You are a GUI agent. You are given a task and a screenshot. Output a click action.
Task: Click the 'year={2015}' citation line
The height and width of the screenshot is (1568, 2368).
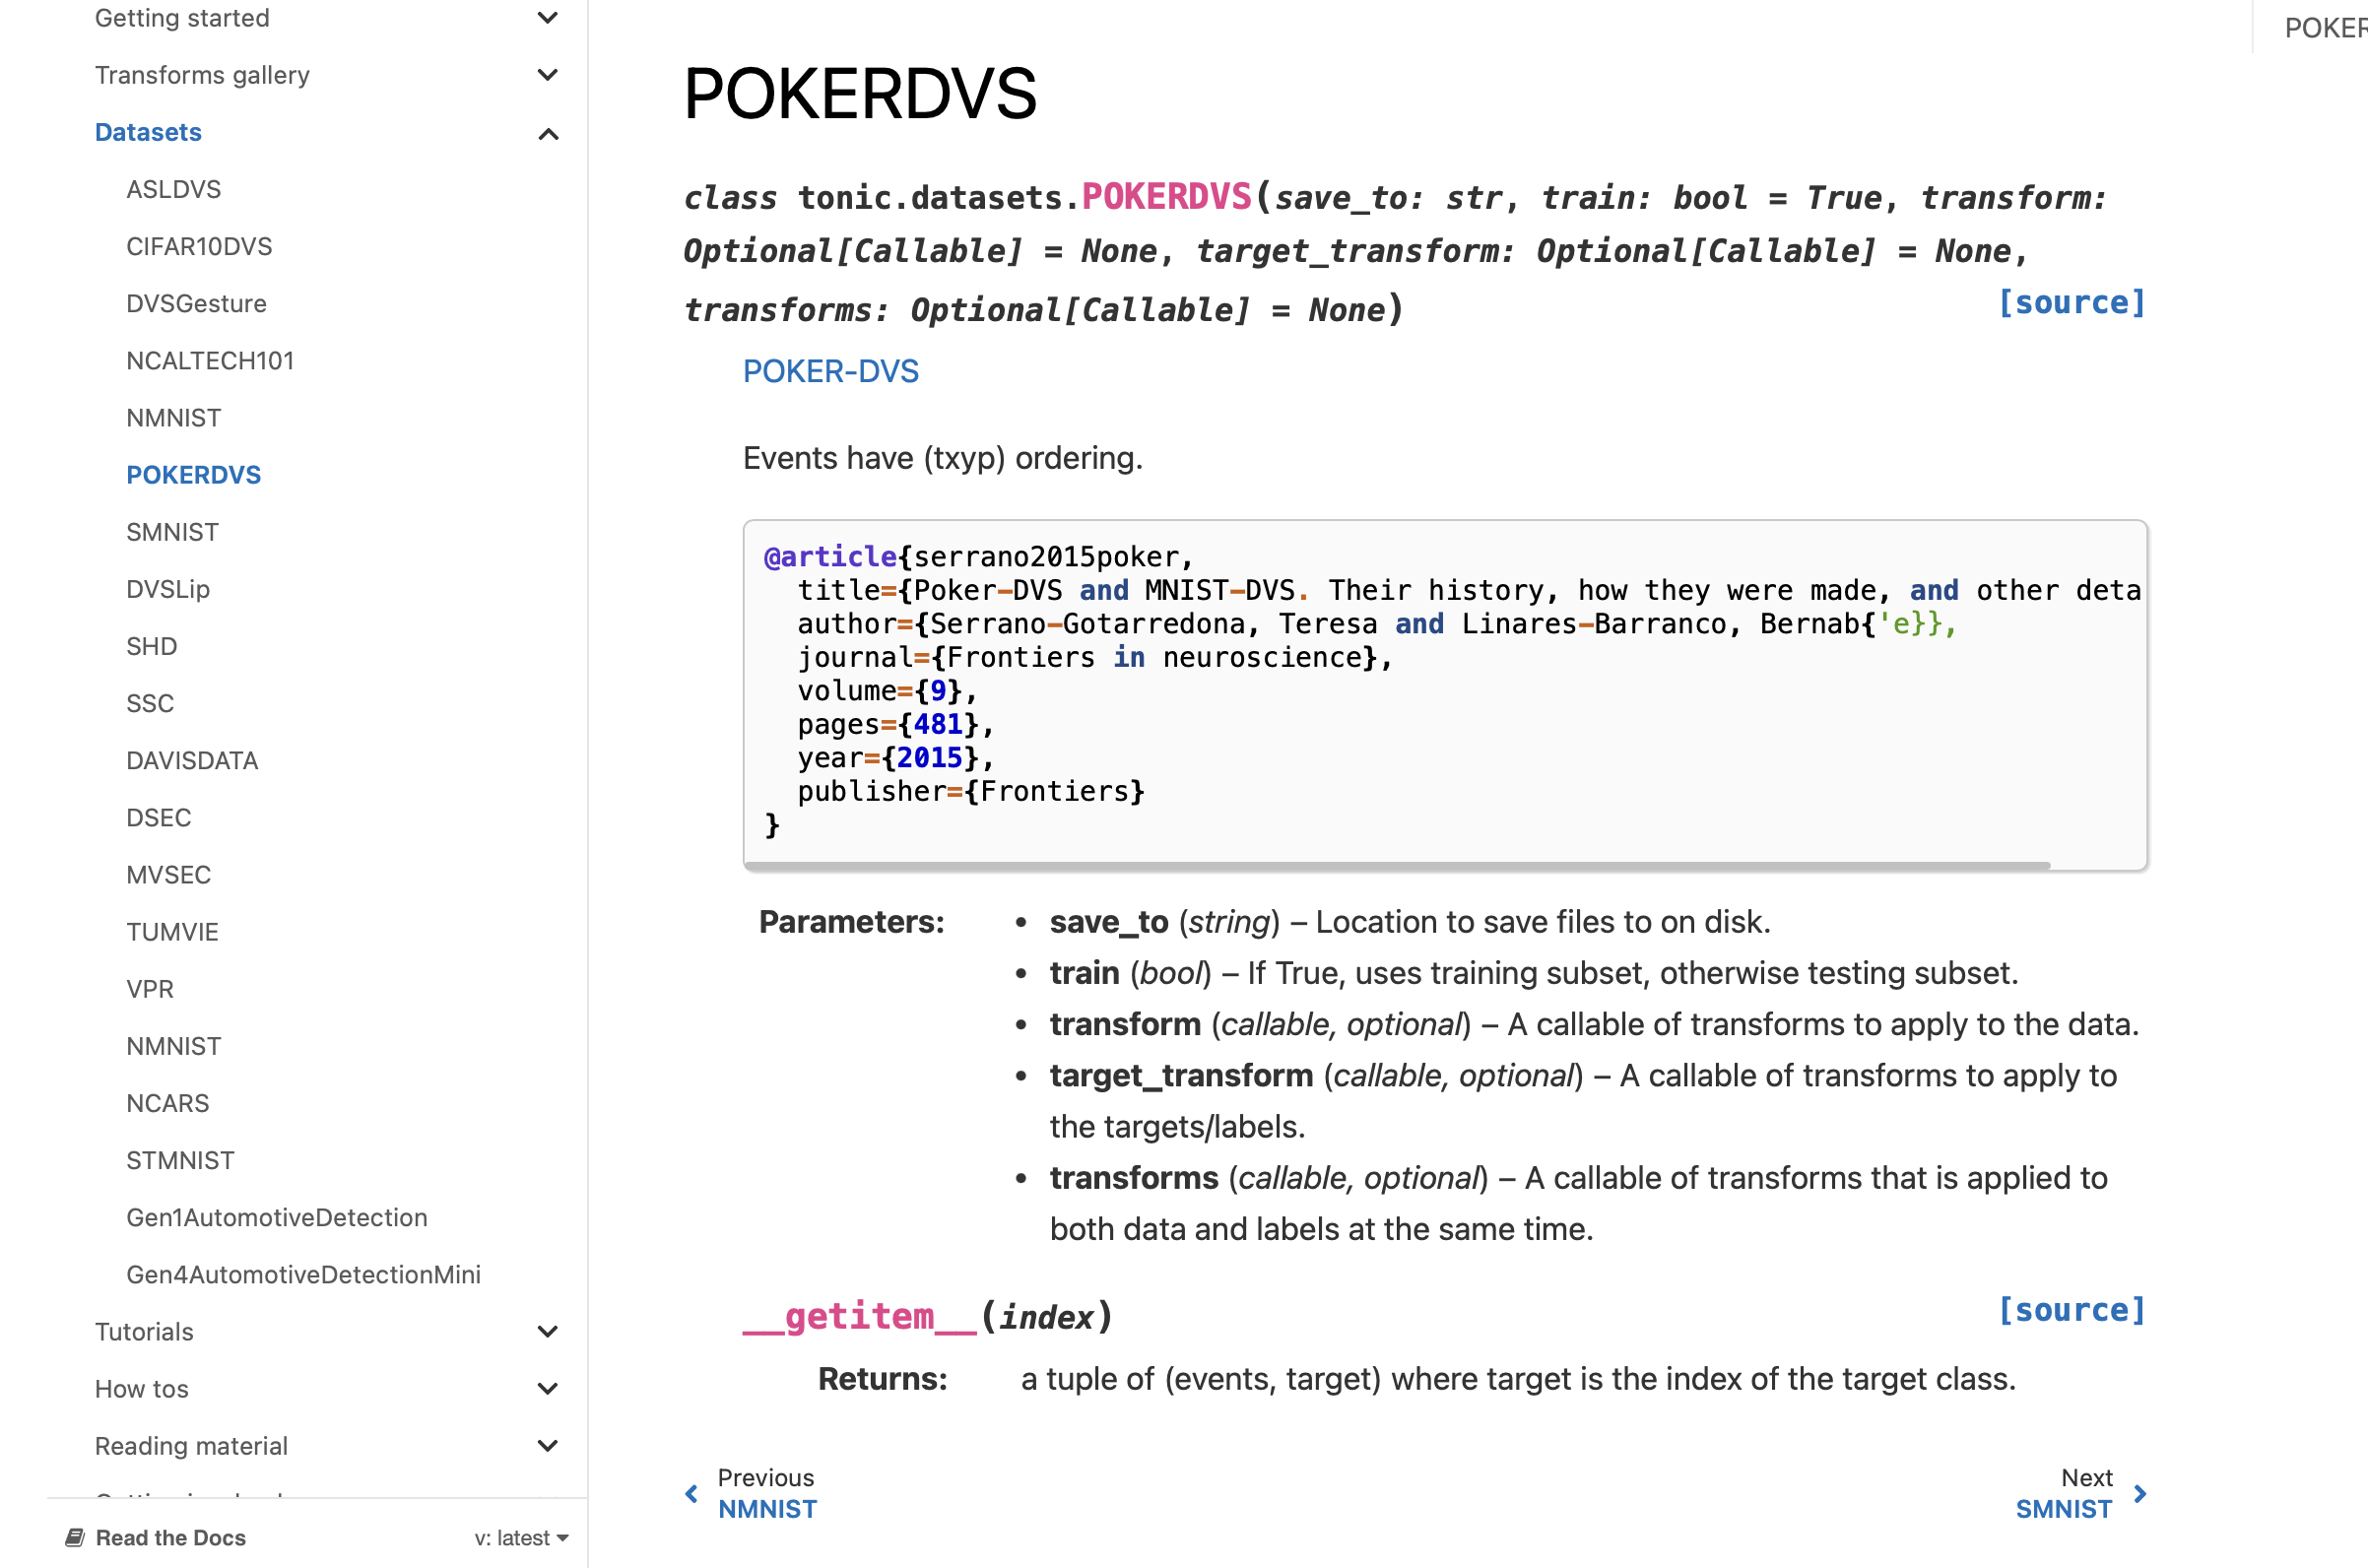tap(895, 758)
